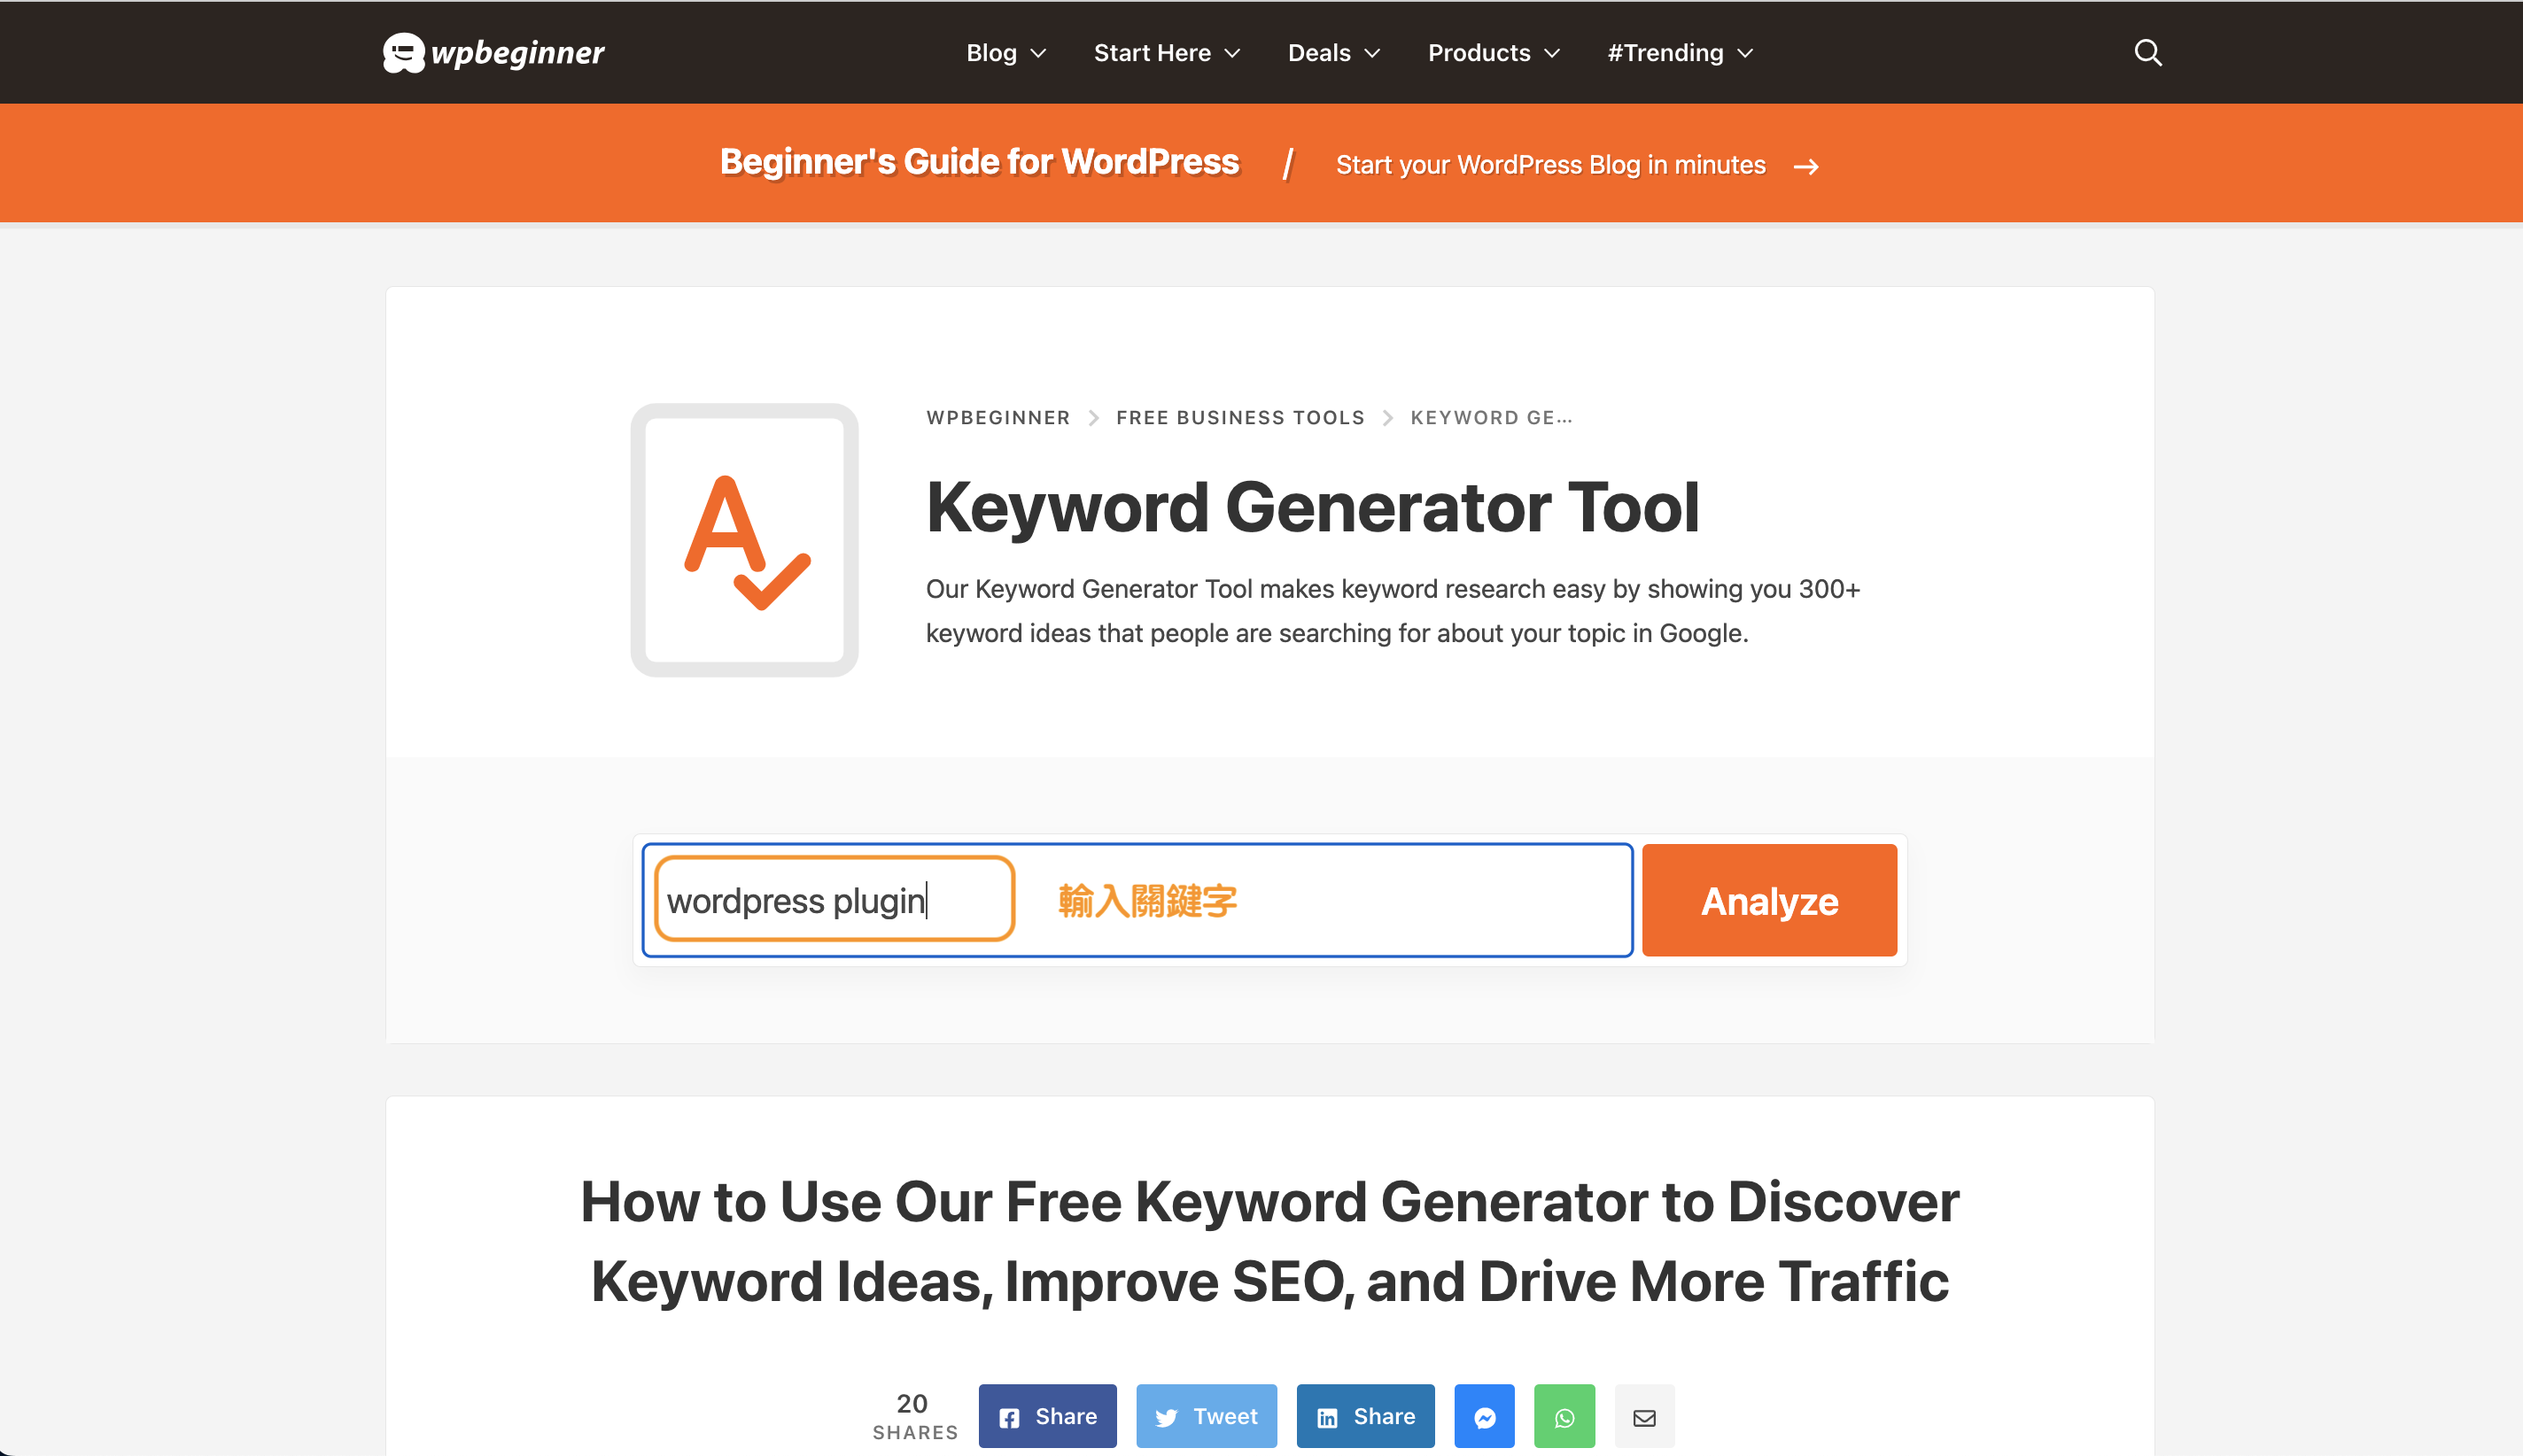
Task: Click the Analyze button
Action: coord(1767,898)
